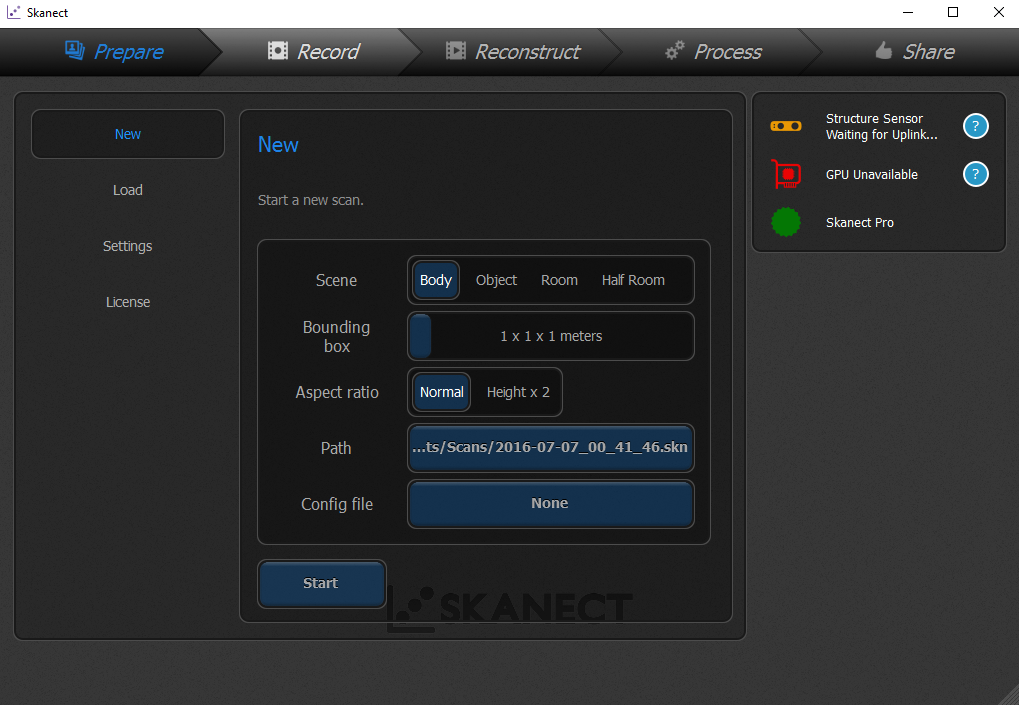Viewport: 1019px width, 705px height.
Task: Click the Path label
Action: pyautogui.click(x=336, y=448)
